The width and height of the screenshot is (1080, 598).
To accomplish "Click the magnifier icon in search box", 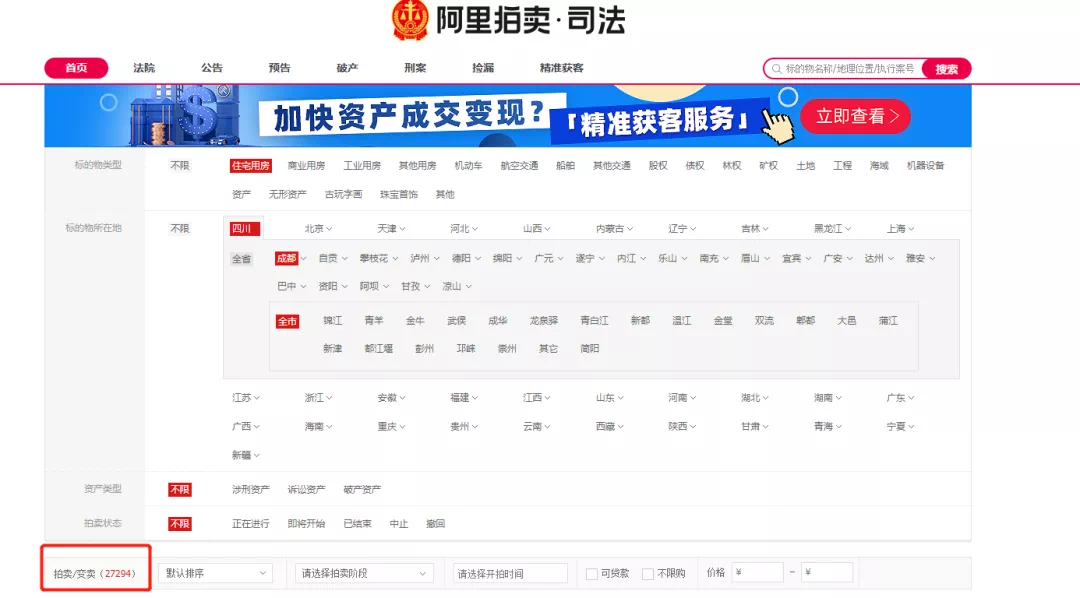I will tap(776, 69).
